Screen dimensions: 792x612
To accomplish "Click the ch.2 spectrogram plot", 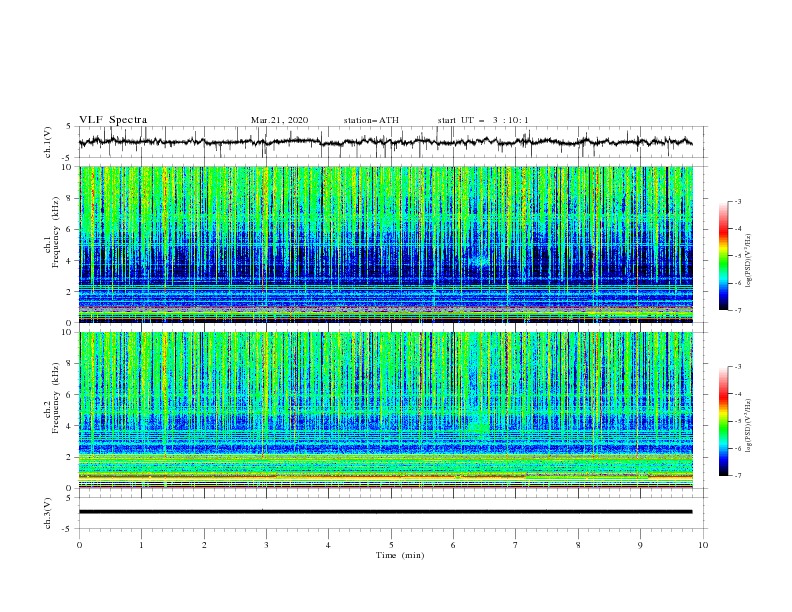I will [386, 410].
